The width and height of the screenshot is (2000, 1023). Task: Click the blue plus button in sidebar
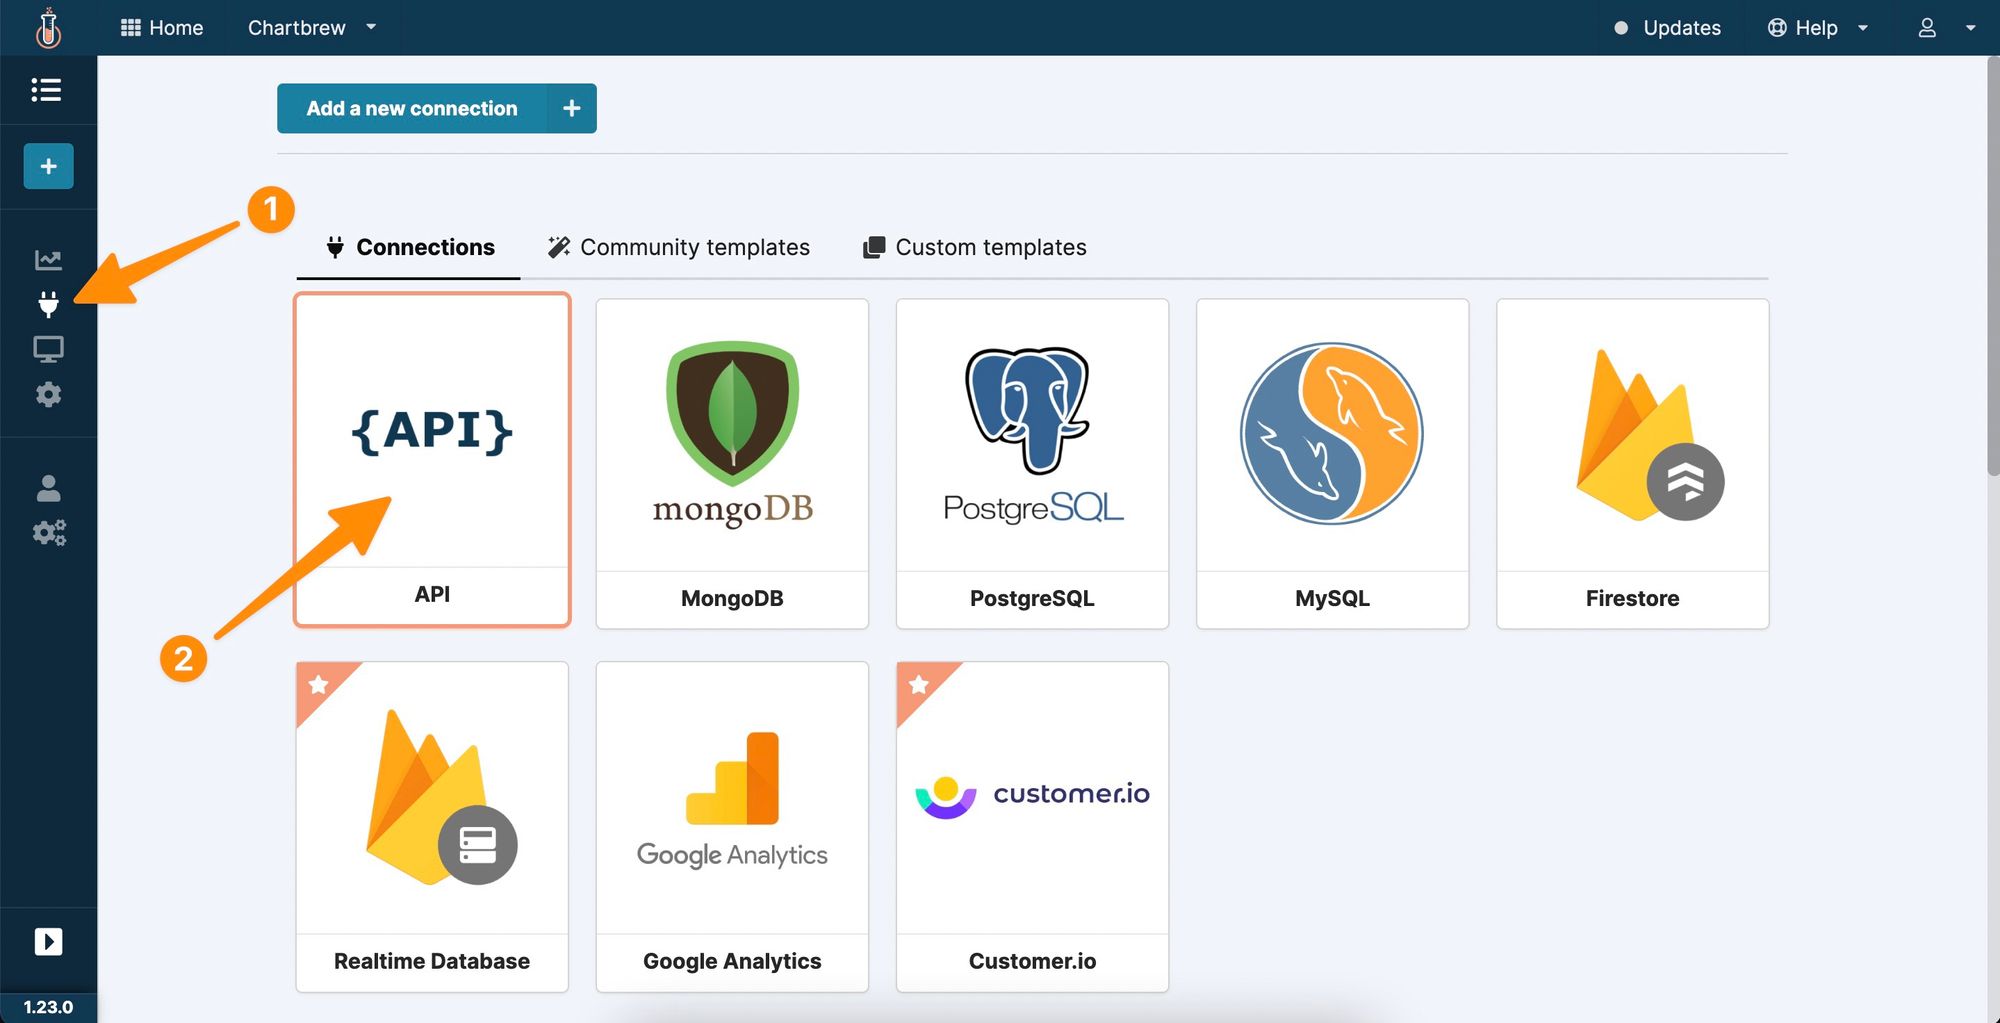pyautogui.click(x=48, y=166)
